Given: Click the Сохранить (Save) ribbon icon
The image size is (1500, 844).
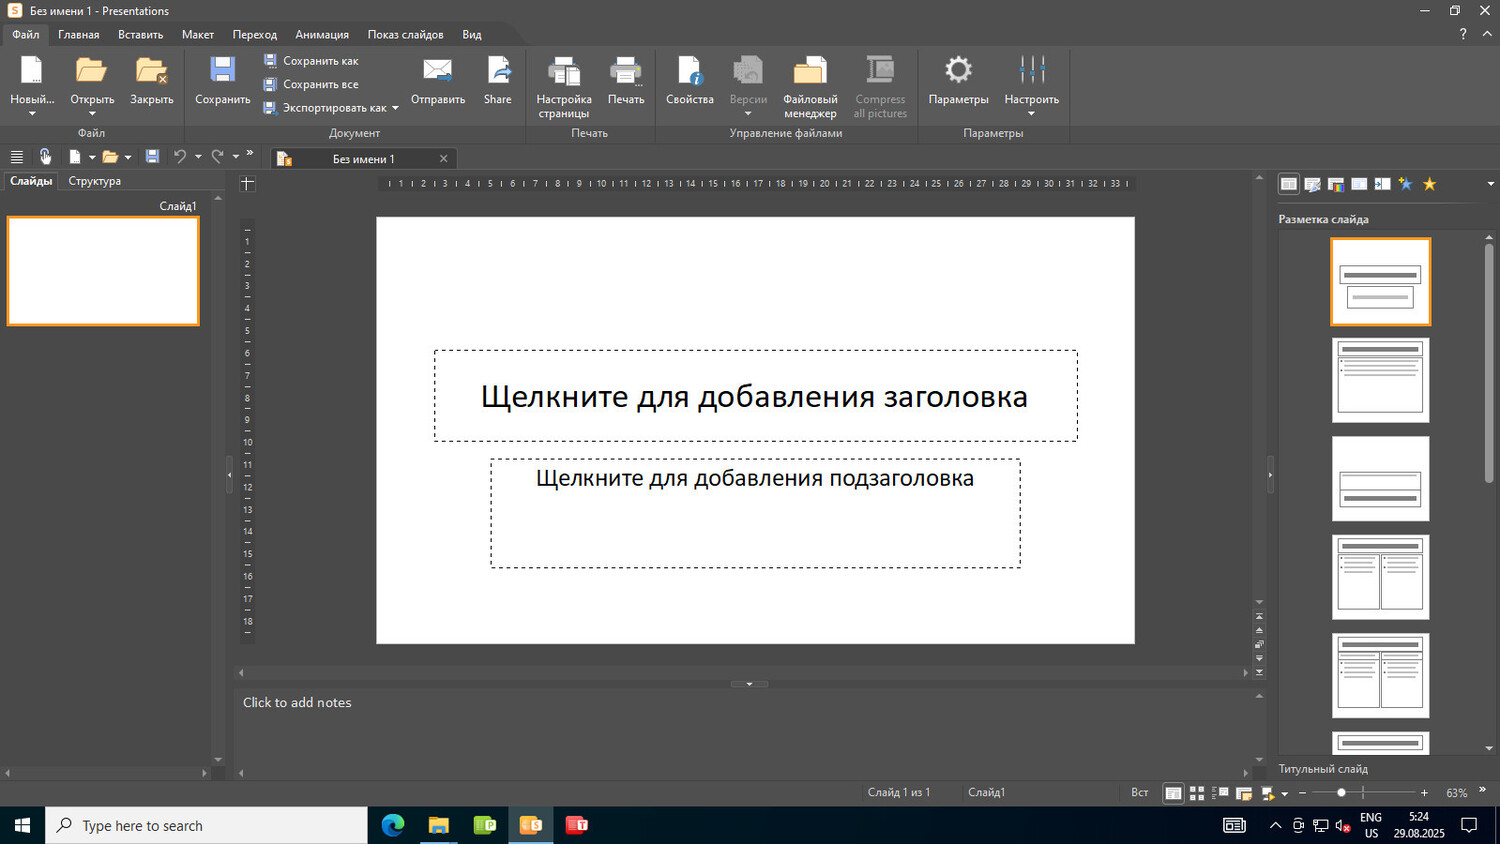Looking at the screenshot, I should (222, 80).
